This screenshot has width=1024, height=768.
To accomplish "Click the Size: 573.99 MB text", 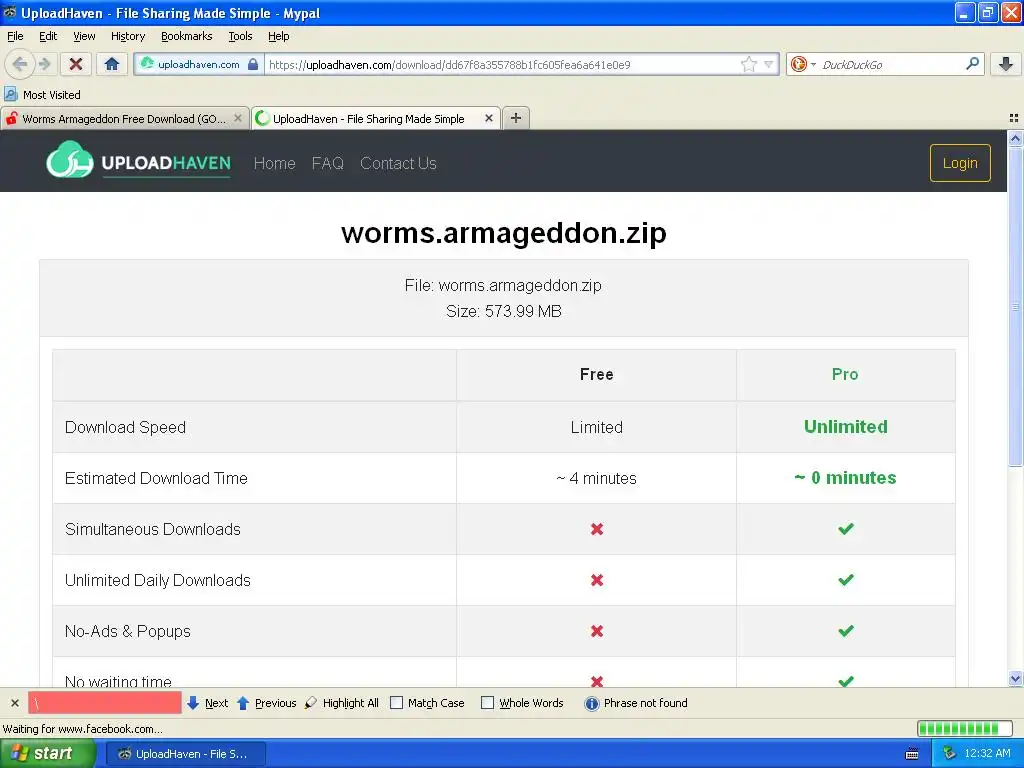I will [x=504, y=312].
